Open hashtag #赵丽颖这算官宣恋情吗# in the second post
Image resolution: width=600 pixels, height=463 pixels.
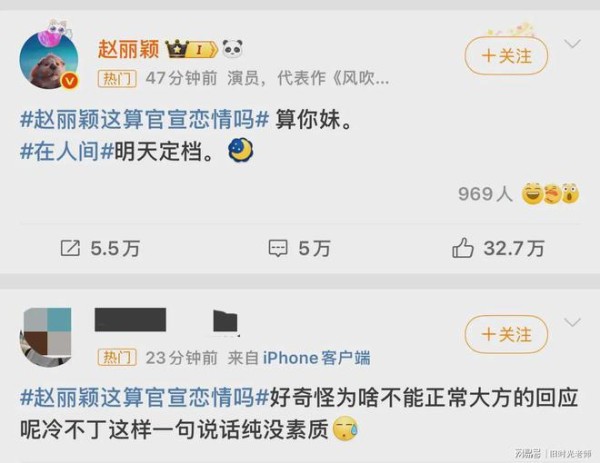coord(145,397)
